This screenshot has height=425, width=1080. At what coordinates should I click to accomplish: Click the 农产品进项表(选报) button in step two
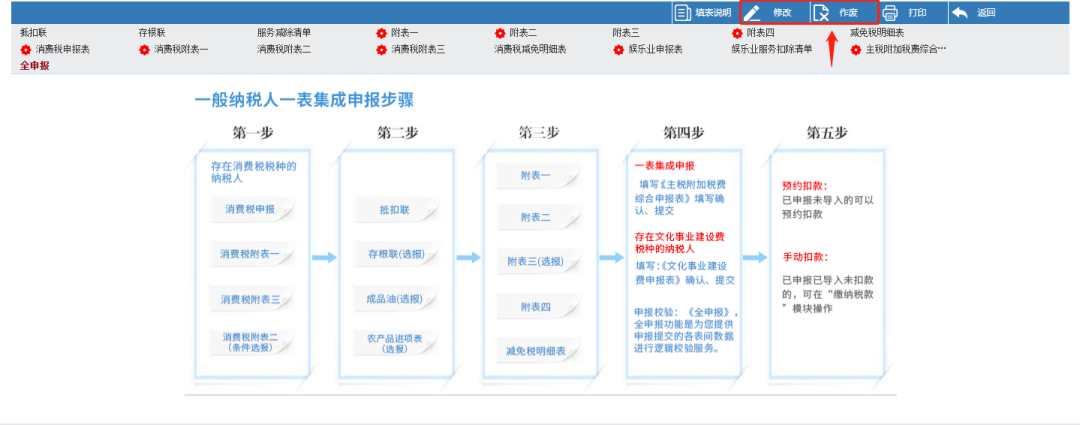pos(396,343)
